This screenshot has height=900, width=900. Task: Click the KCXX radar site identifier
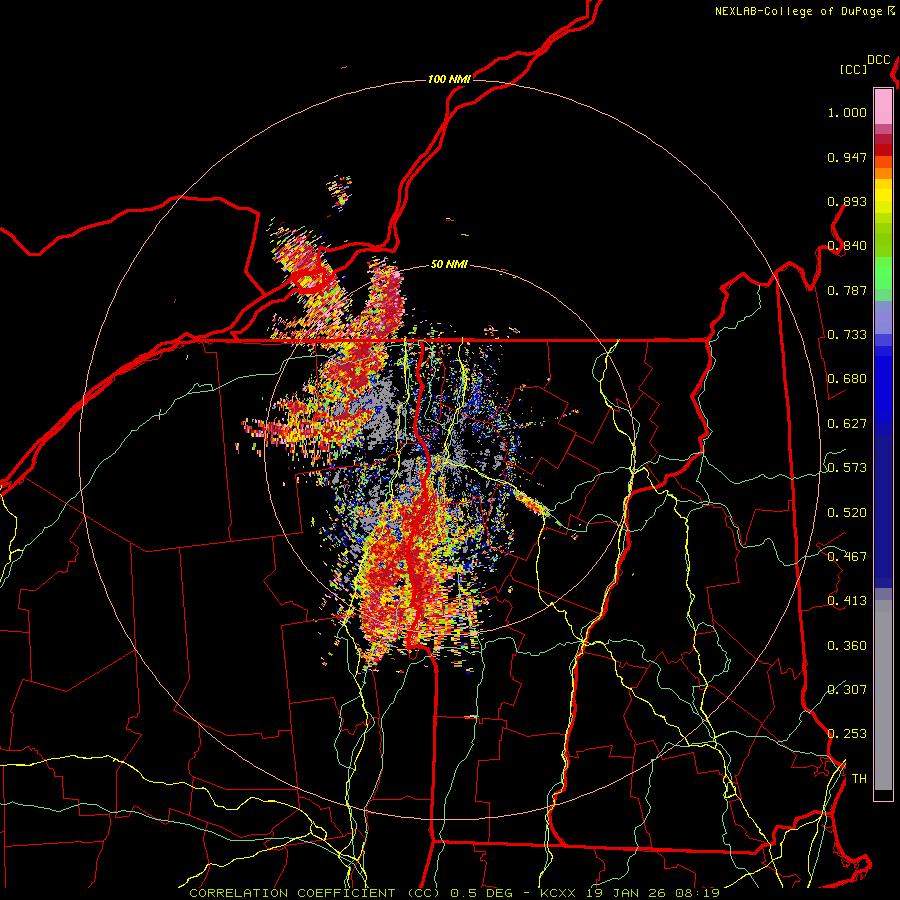pos(557,893)
